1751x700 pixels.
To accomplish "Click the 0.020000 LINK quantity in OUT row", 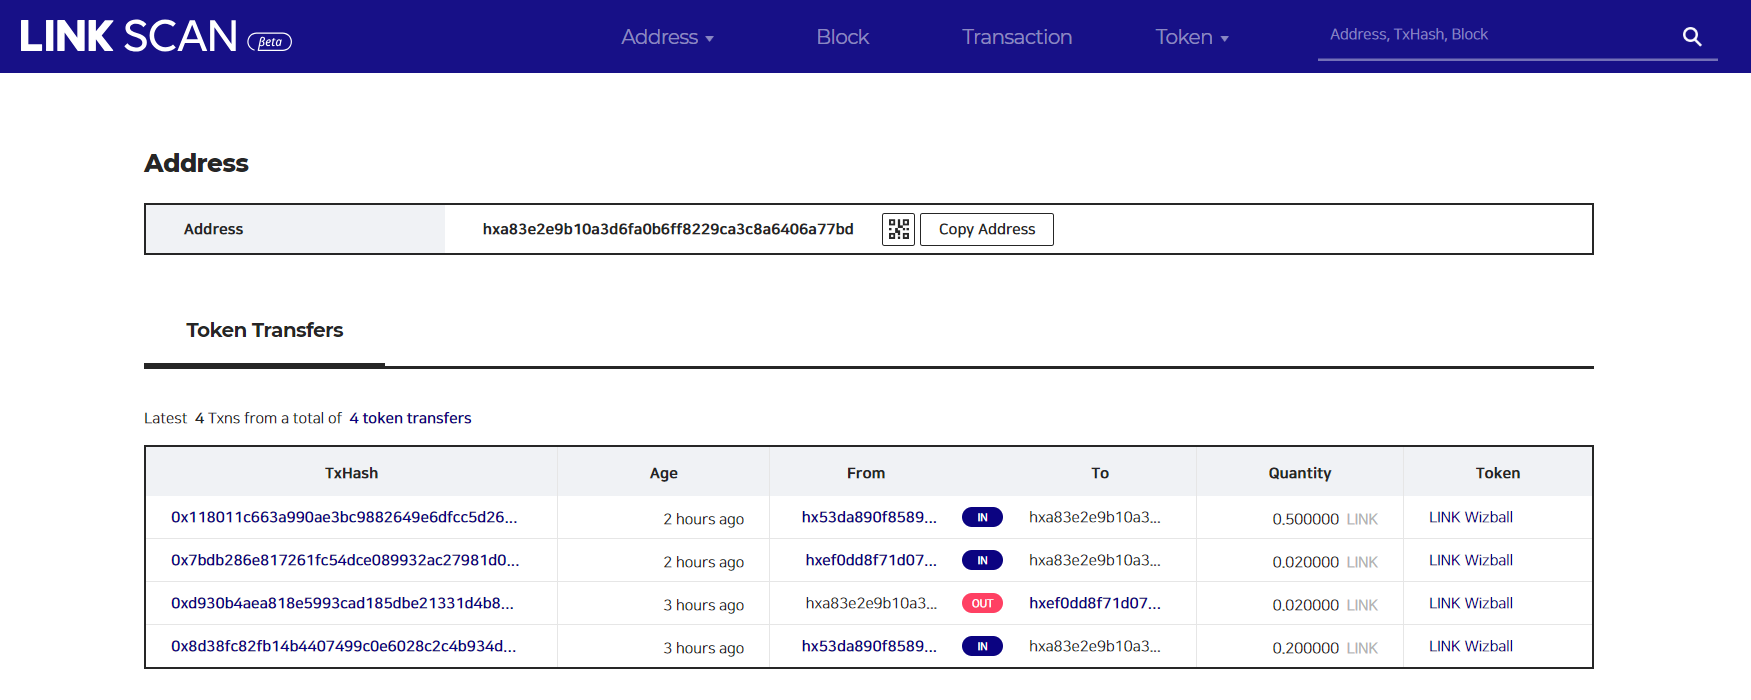I will (x=1325, y=605).
